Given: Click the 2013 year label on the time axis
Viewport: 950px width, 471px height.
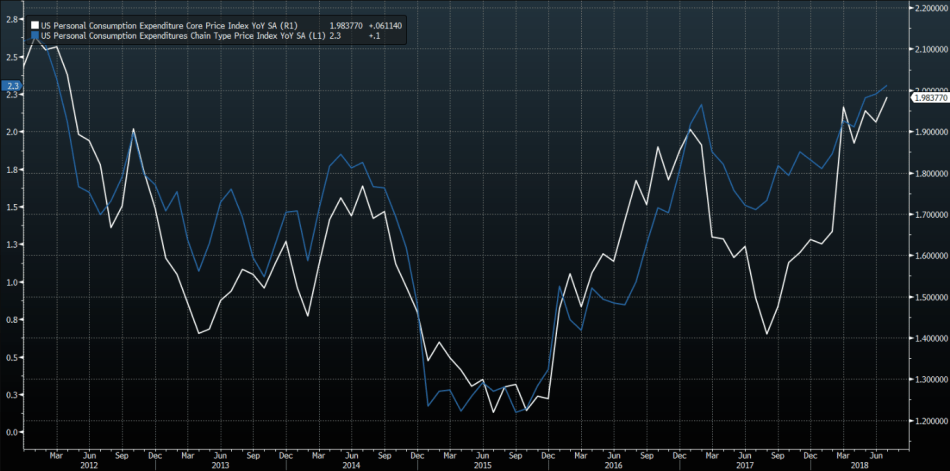Looking at the screenshot, I should (221, 465).
